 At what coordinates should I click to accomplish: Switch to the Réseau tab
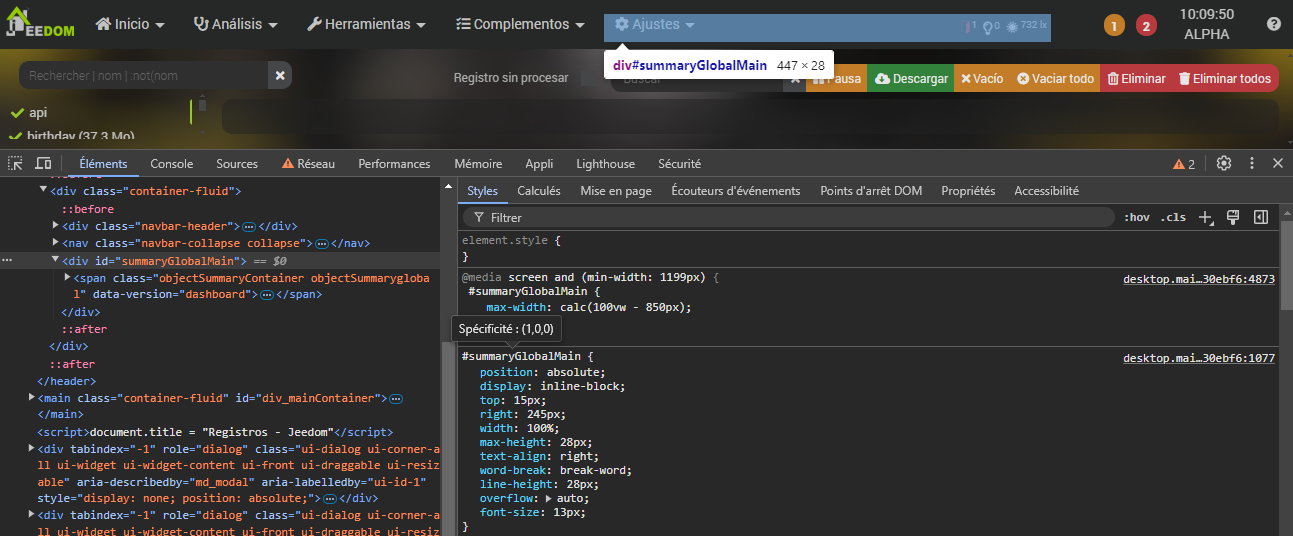tap(309, 164)
